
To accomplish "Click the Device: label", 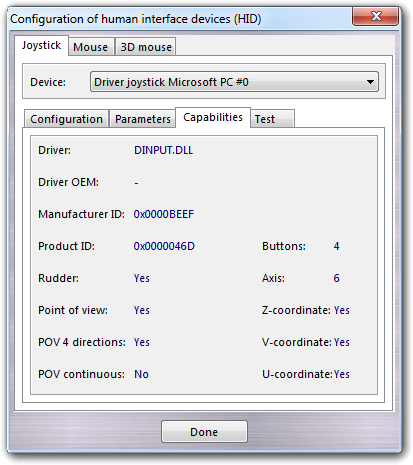I will [x=48, y=82].
